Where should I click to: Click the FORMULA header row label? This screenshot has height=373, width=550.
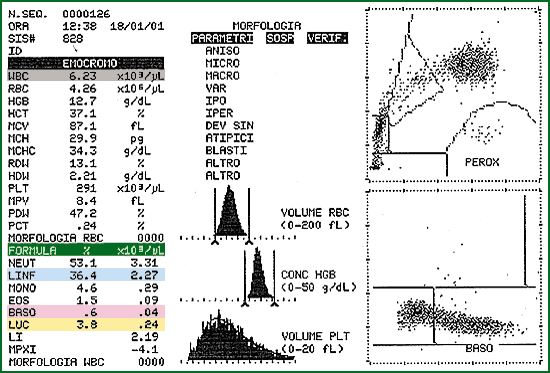coord(32,251)
